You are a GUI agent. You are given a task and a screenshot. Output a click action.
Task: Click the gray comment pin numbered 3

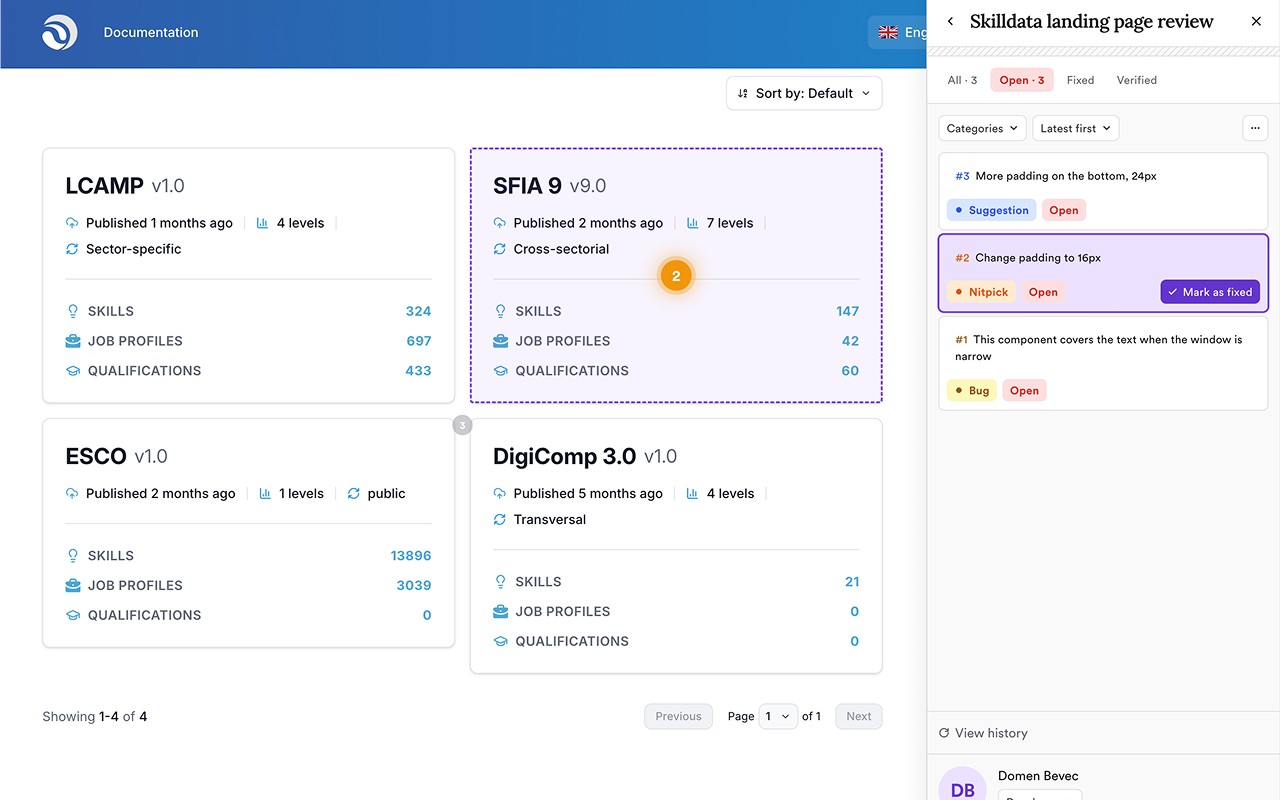[x=462, y=425]
